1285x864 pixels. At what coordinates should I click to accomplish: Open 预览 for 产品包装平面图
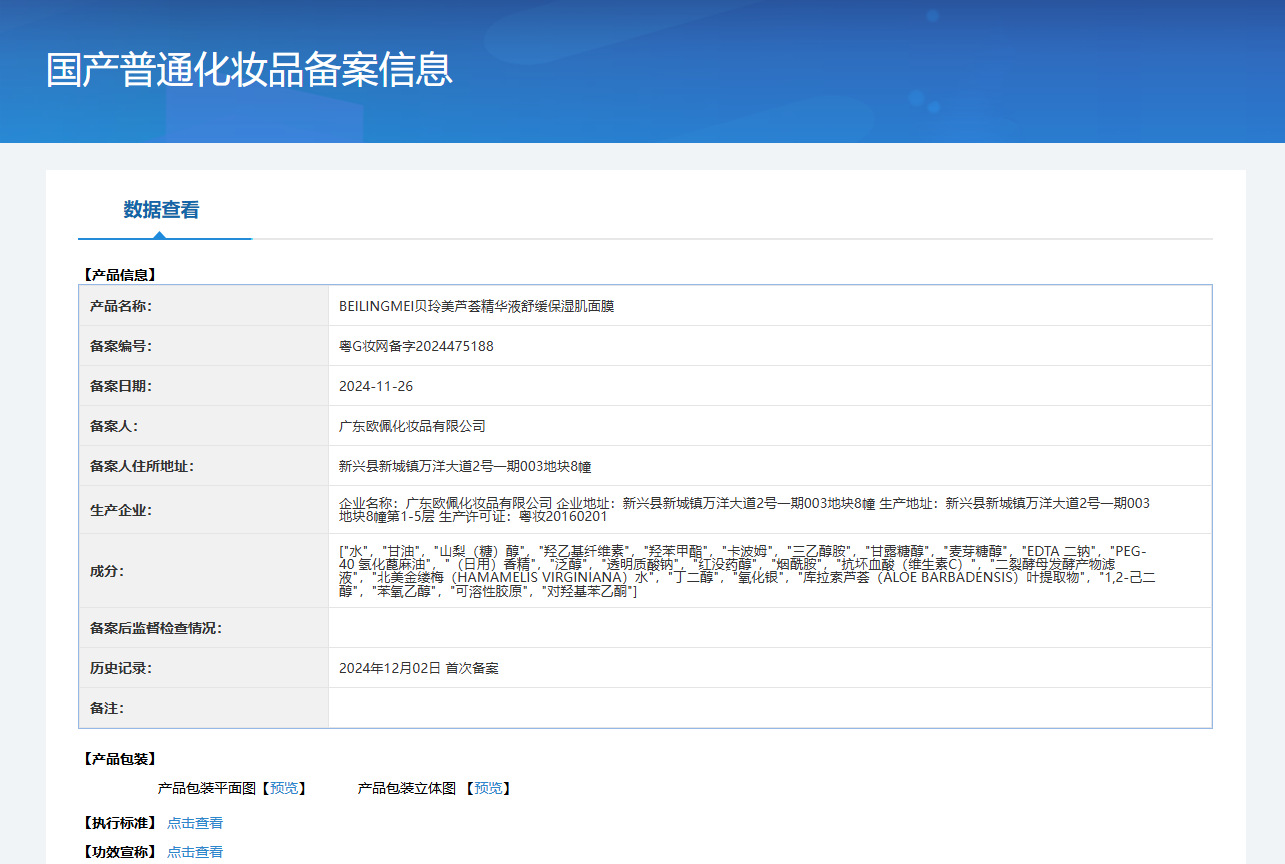click(284, 788)
